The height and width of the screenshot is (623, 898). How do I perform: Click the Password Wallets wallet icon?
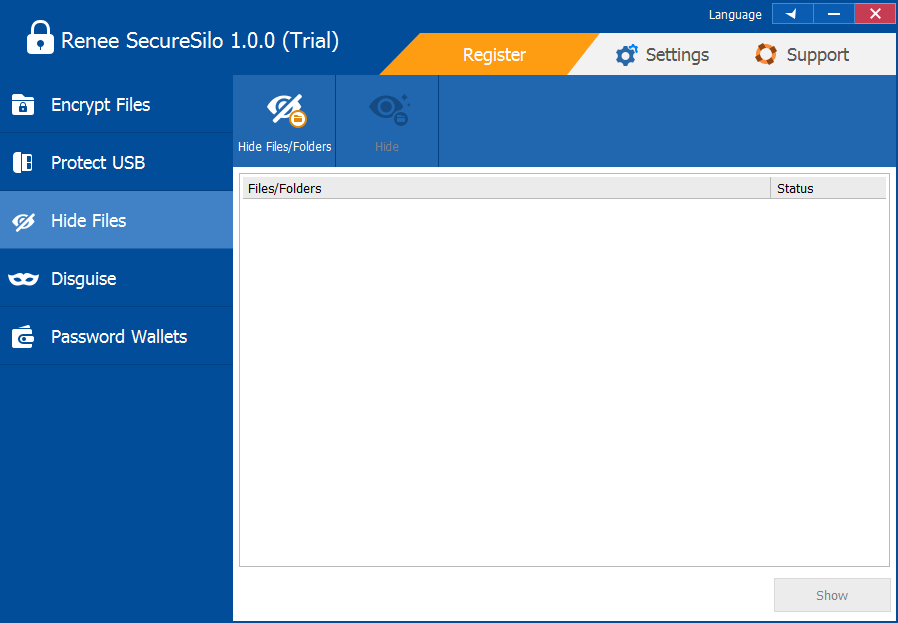tap(23, 337)
